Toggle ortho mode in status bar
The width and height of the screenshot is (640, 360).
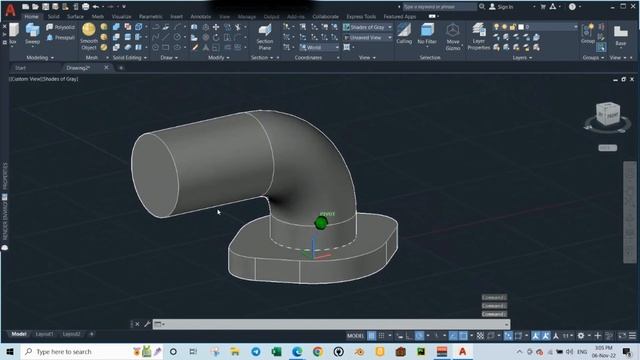click(409, 336)
